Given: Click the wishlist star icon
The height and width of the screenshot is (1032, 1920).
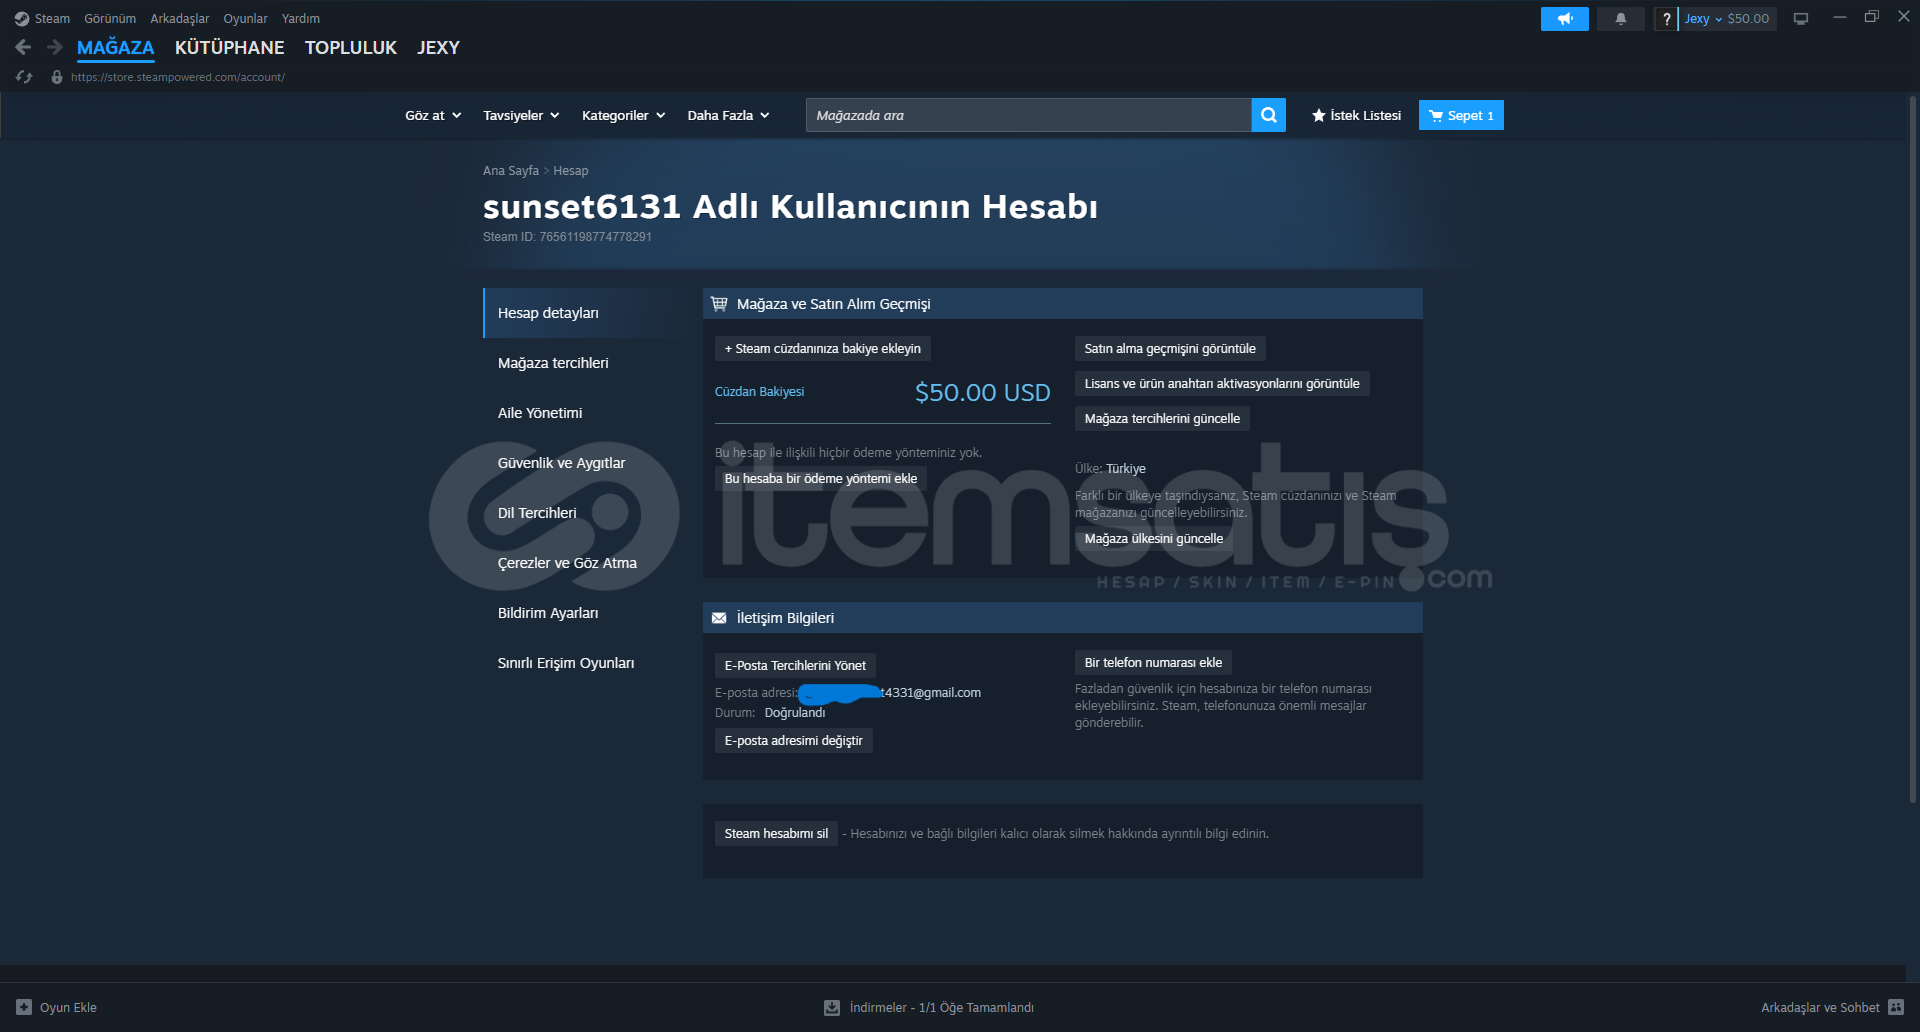Looking at the screenshot, I should (1319, 116).
